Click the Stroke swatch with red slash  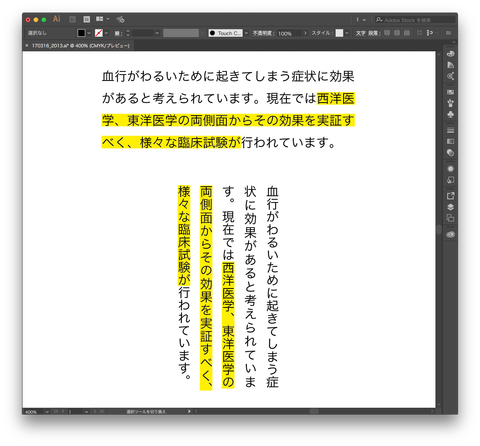pyautogui.click(x=99, y=33)
